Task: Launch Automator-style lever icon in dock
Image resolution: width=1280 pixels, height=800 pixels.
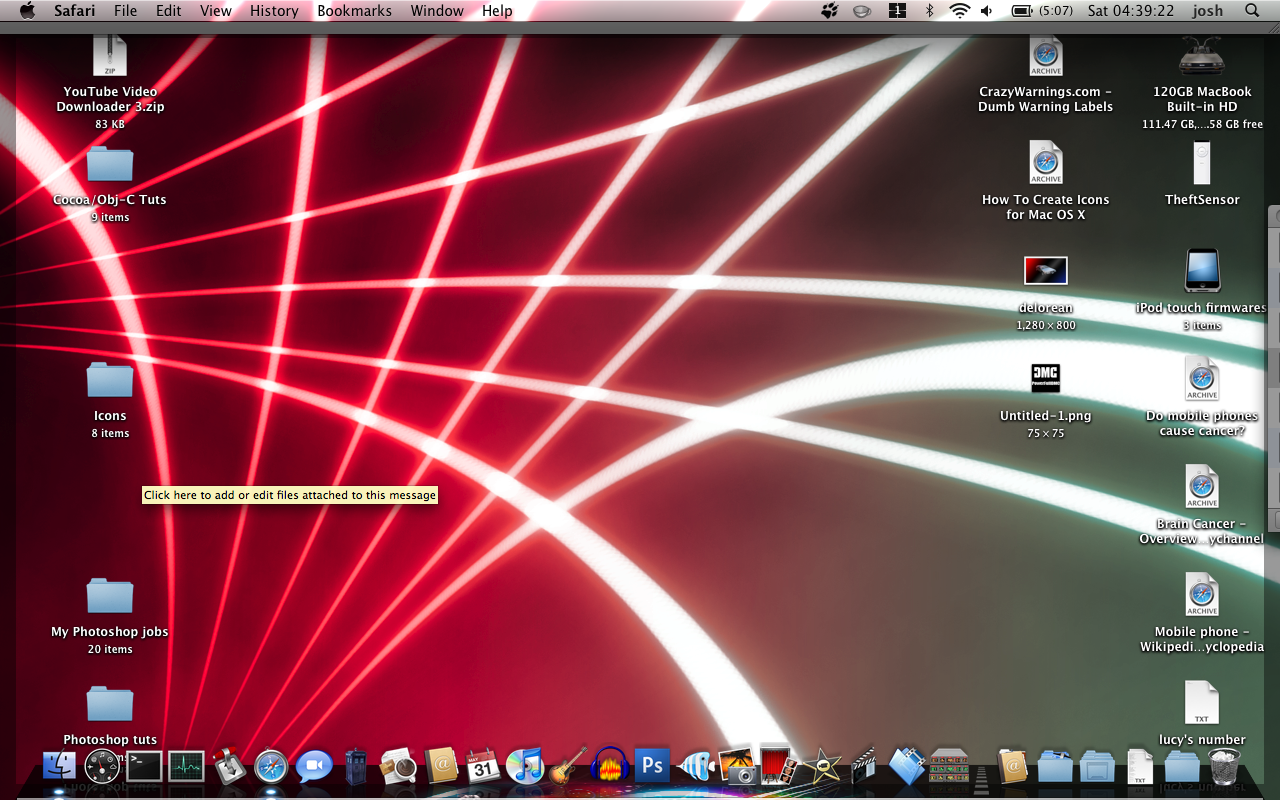Action: (x=228, y=767)
